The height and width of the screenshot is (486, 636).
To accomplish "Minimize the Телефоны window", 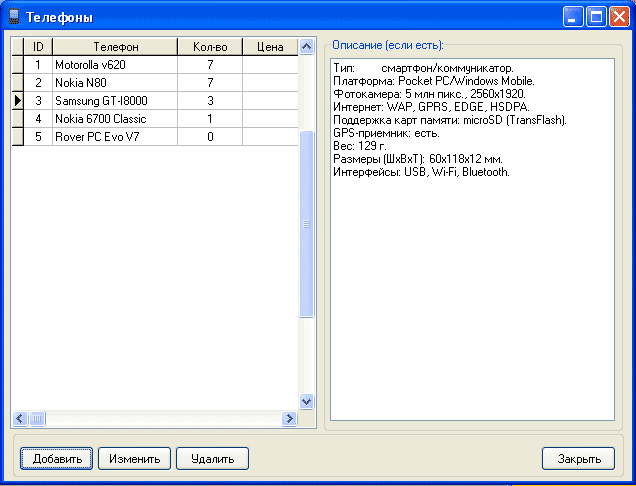I will [x=573, y=17].
